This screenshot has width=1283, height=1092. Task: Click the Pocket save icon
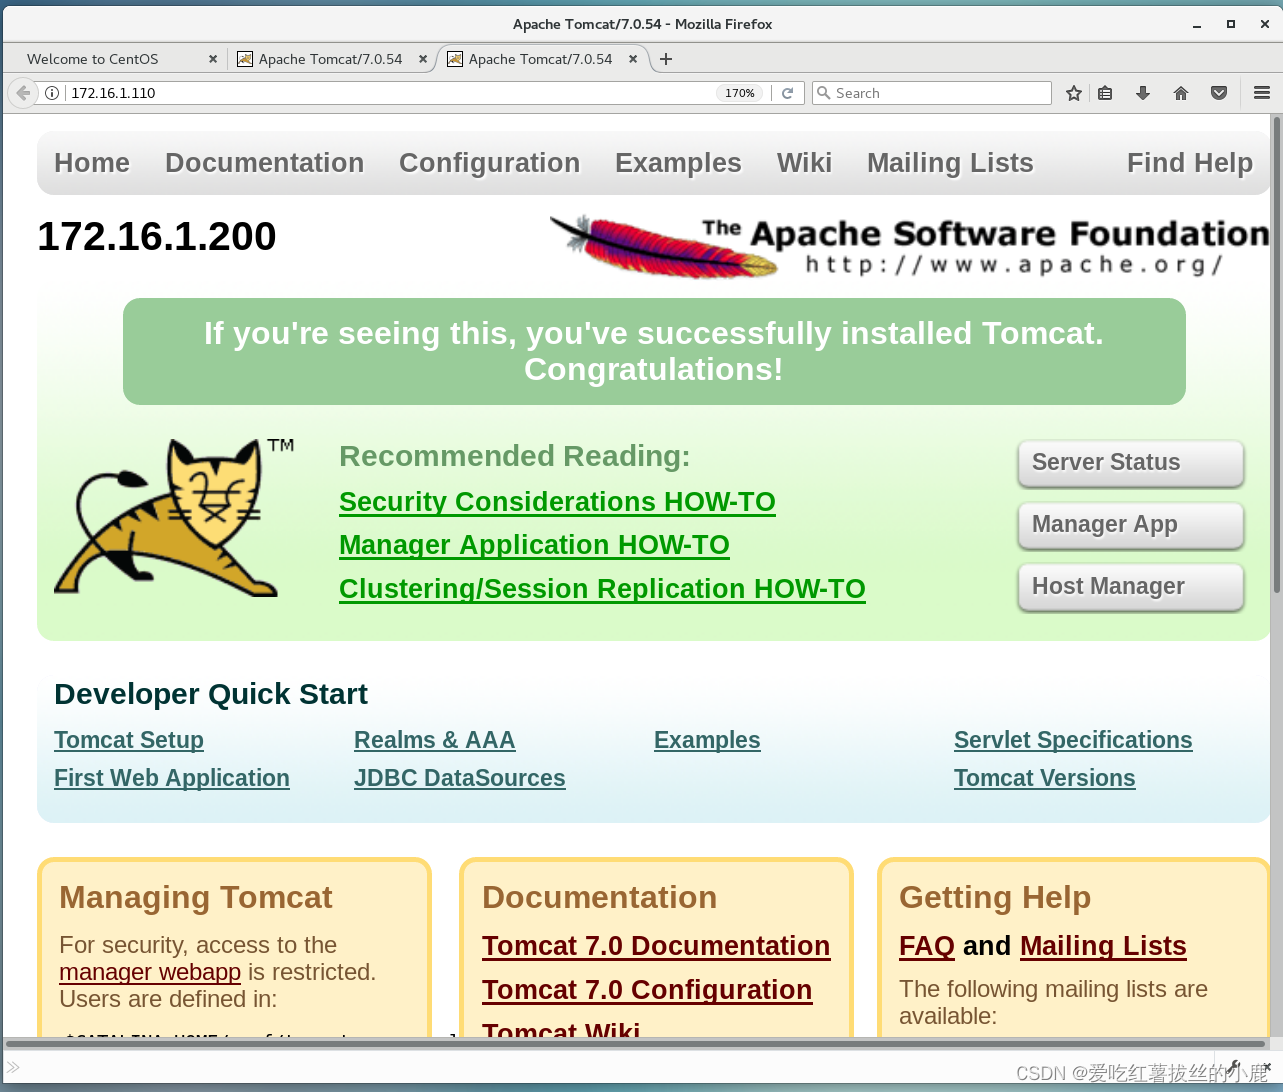tap(1219, 93)
